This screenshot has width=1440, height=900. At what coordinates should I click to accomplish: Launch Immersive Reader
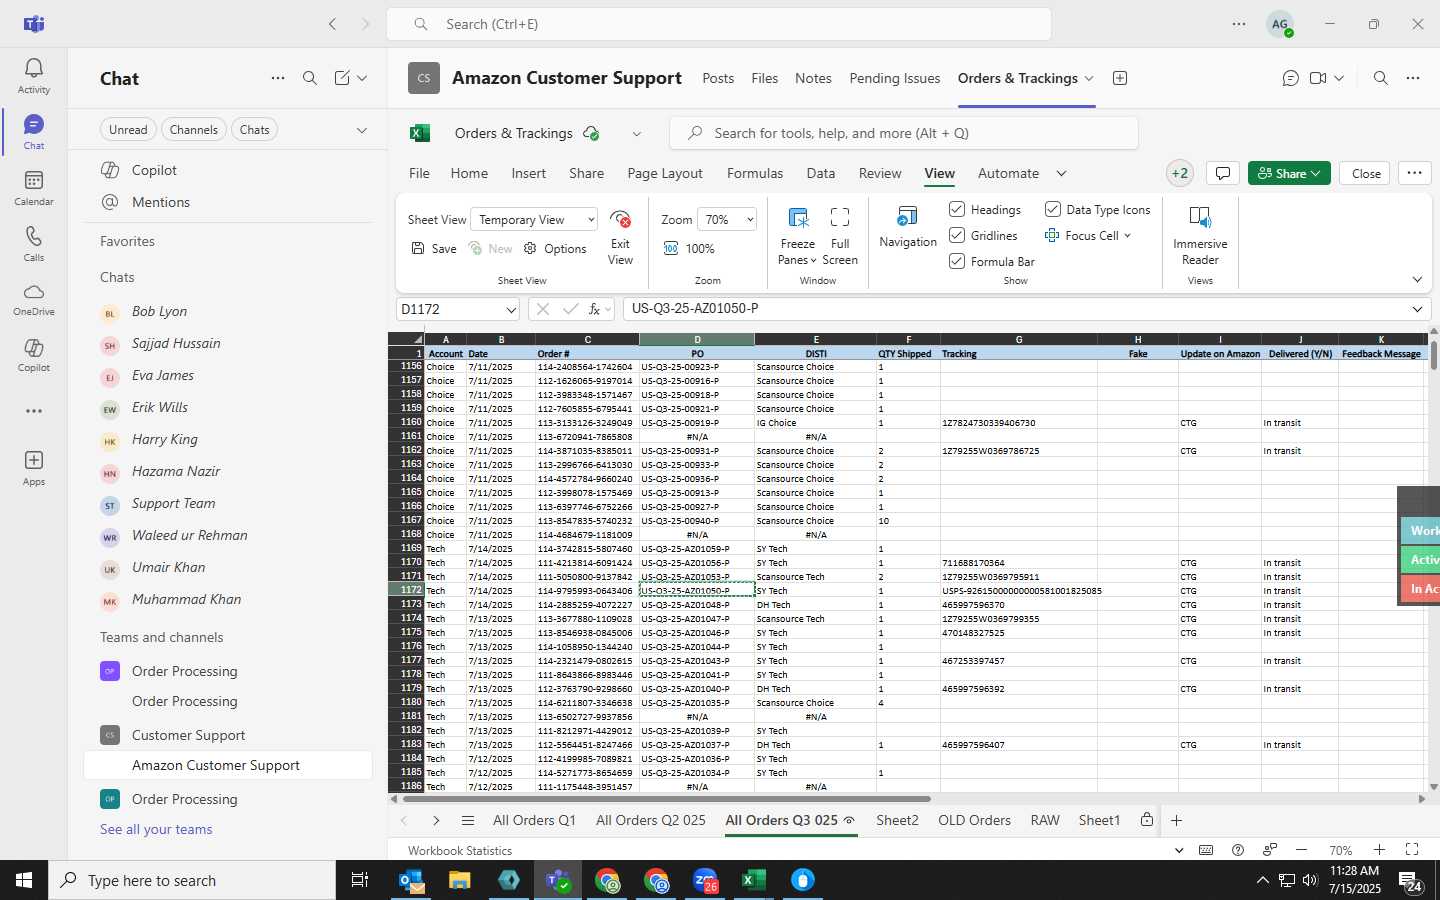click(x=1200, y=237)
